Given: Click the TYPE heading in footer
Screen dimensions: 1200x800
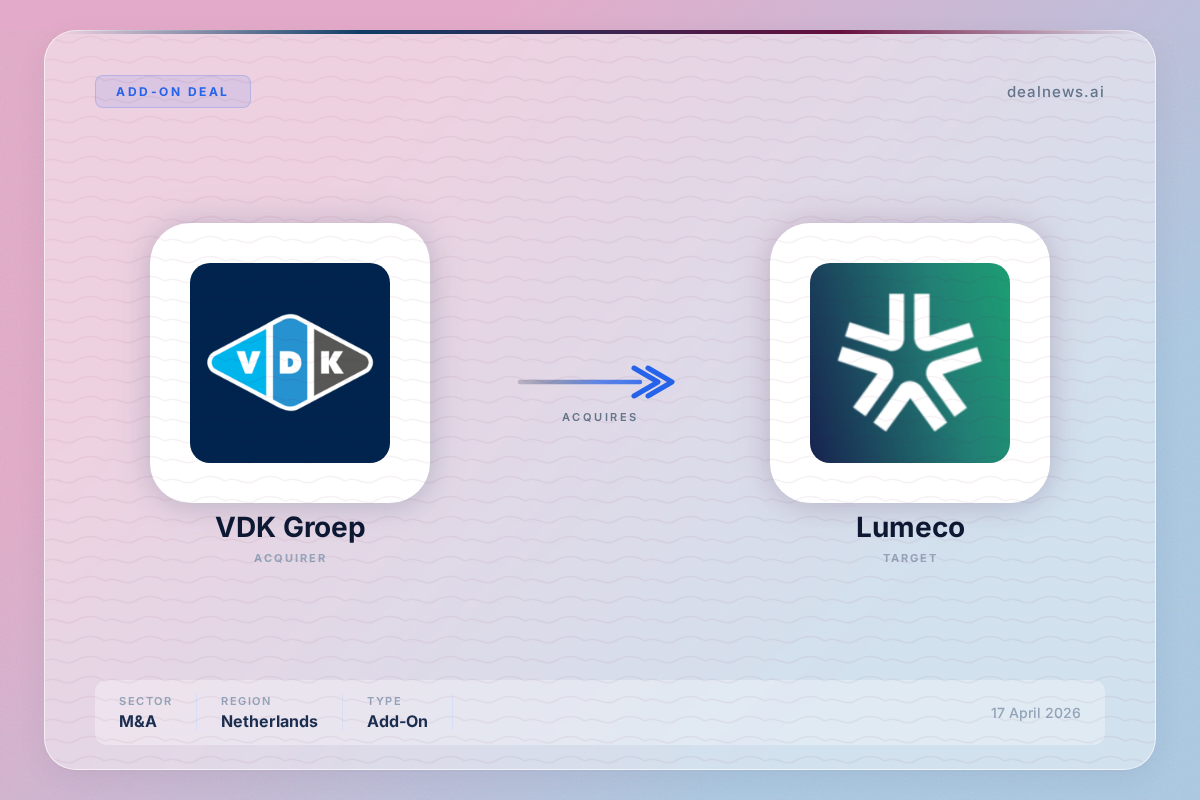Looking at the screenshot, I should [x=383, y=701].
